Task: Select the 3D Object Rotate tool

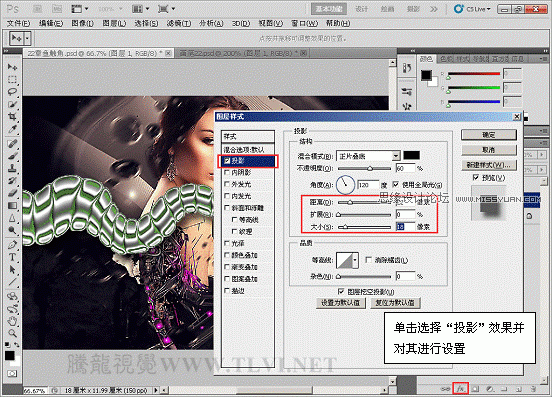Action: point(12,296)
